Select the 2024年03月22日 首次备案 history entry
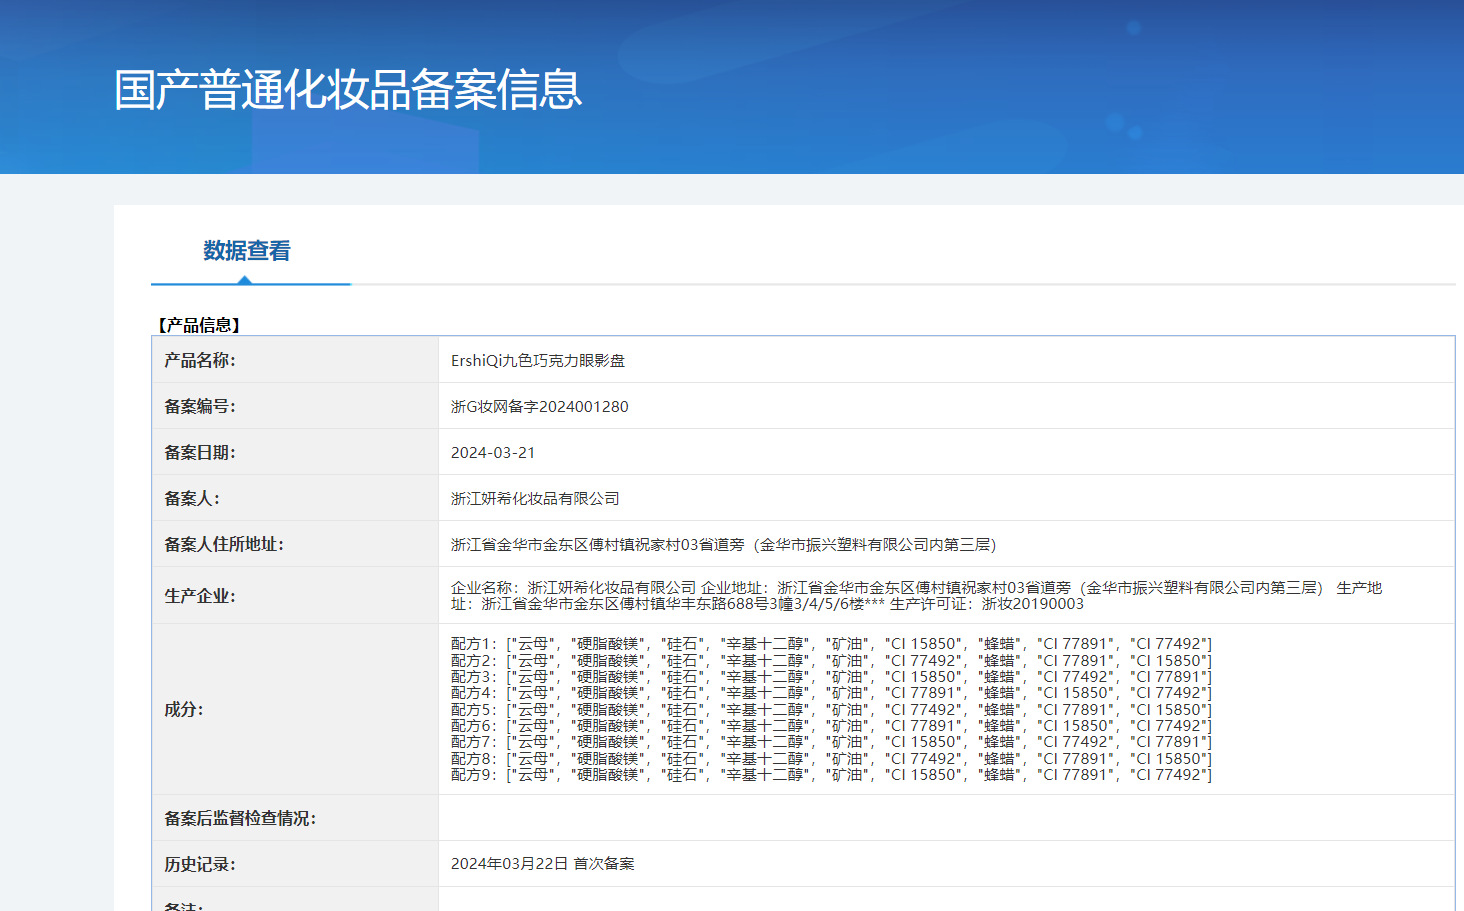 click(x=542, y=864)
